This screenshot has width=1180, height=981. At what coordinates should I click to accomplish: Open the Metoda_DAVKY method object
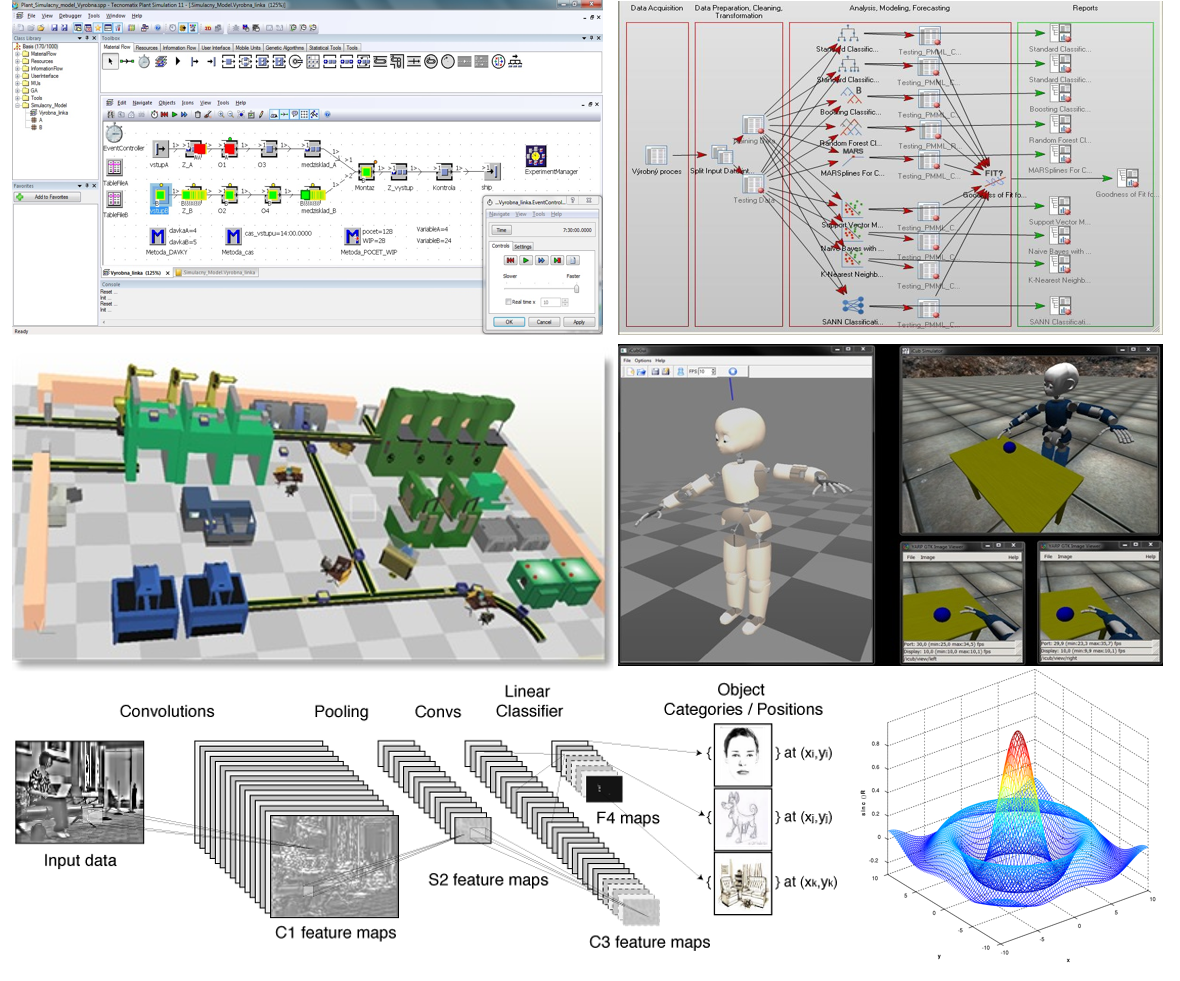click(158, 237)
